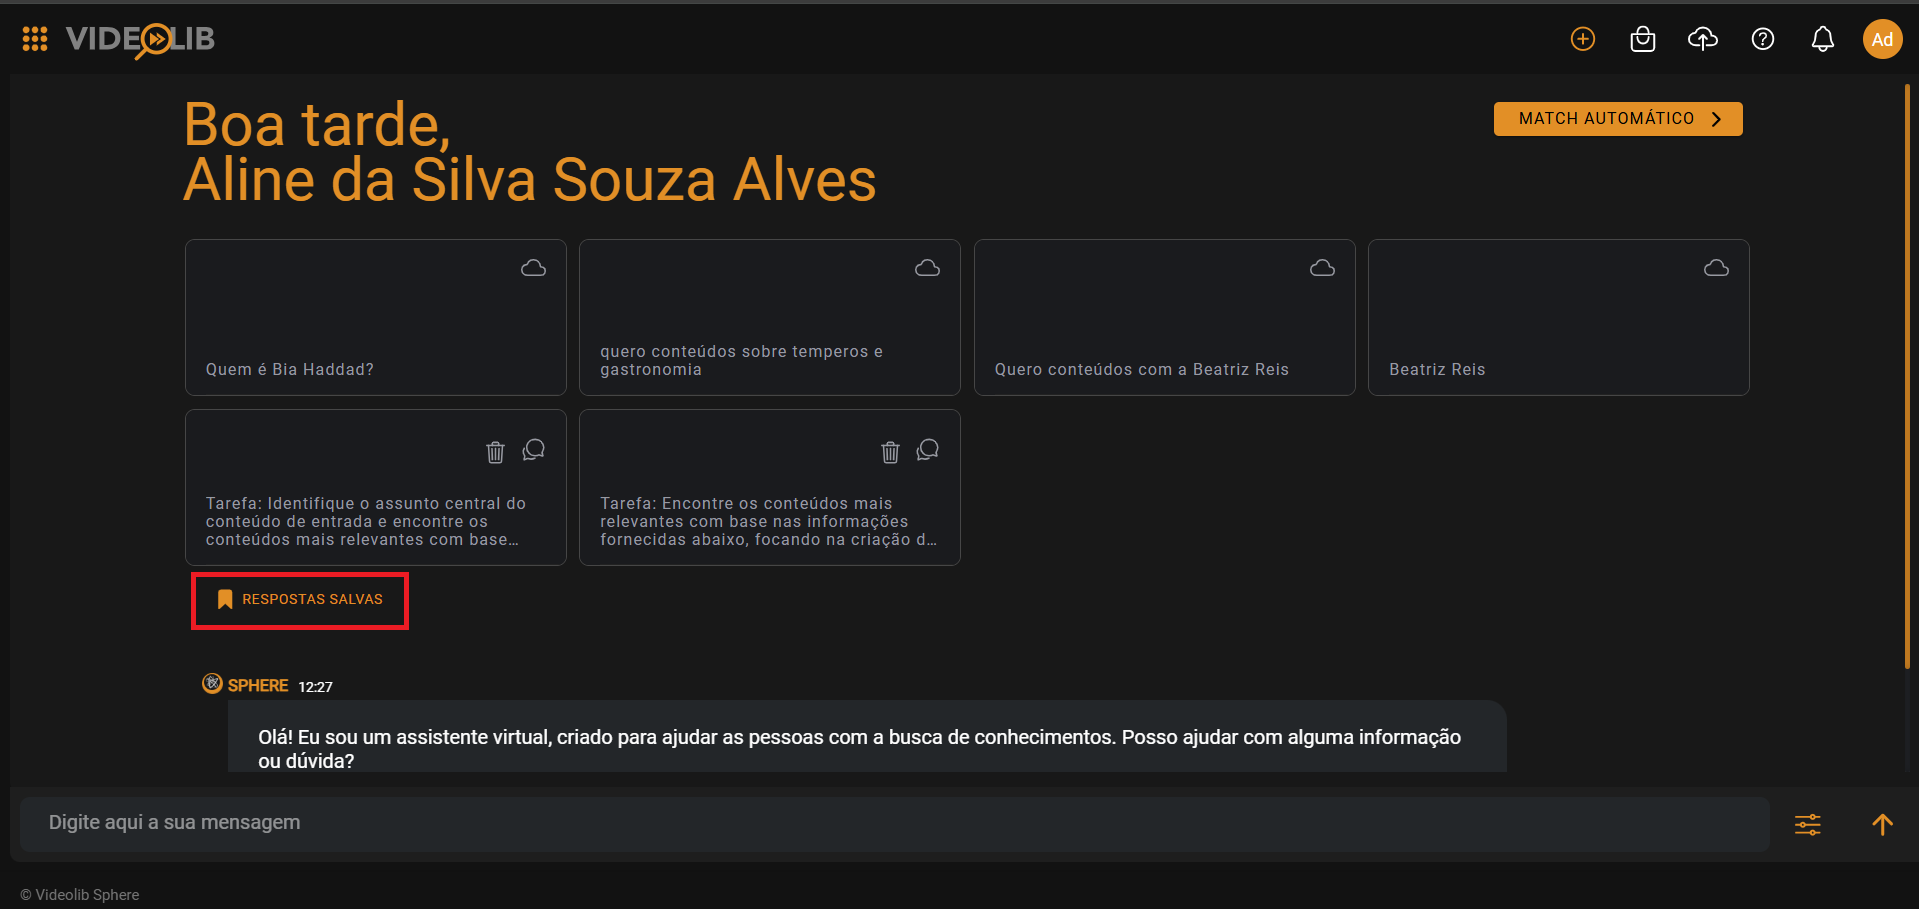Image resolution: width=1919 pixels, height=909 pixels.
Task: Delete the 'Tarefa: Identifique o assunto' prompt
Action: coord(494,452)
